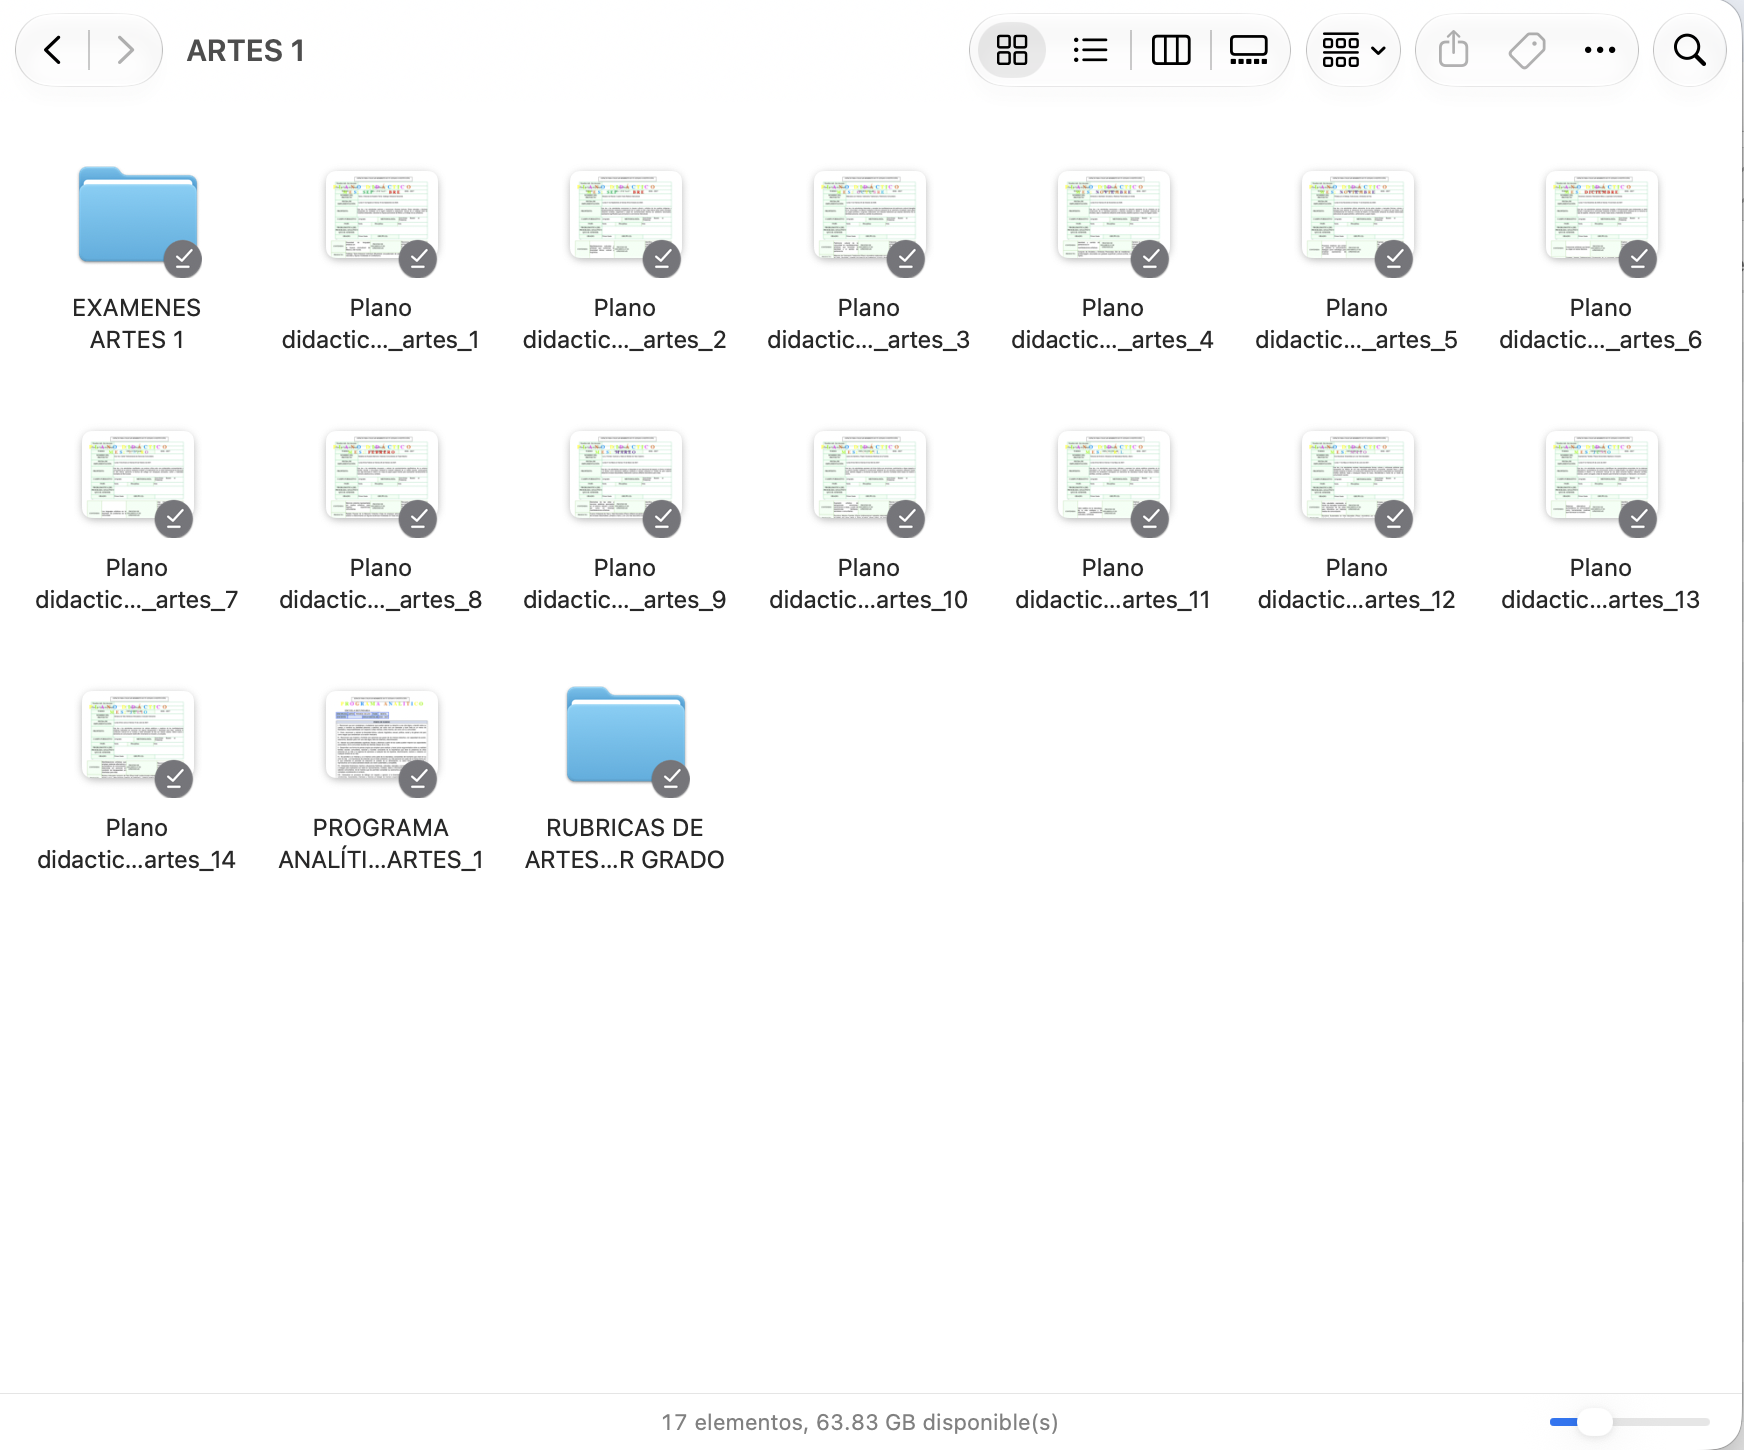Click the Search magnifier icon
The width and height of the screenshot is (1744, 1450).
coord(1690,50)
